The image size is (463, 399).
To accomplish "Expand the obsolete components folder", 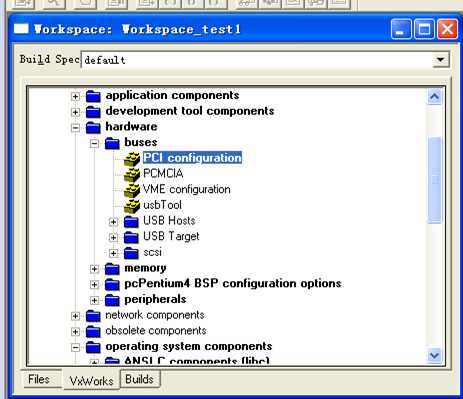I will click(75, 332).
